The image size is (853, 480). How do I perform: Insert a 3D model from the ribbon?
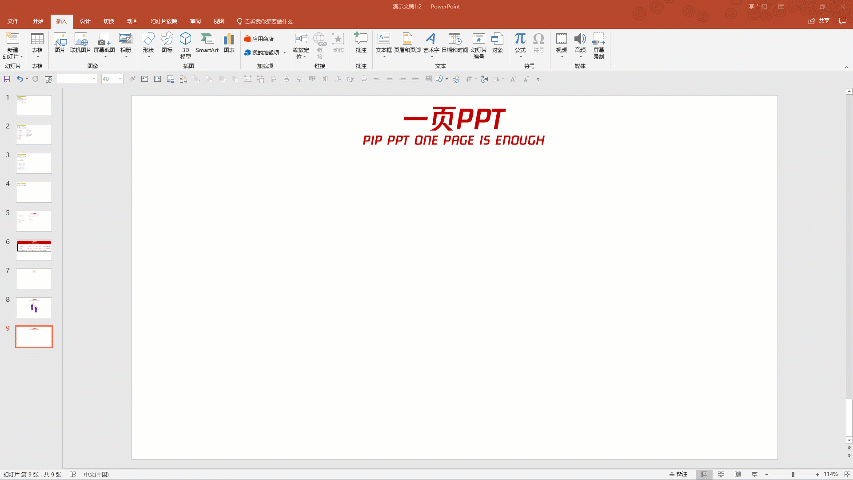(x=186, y=42)
